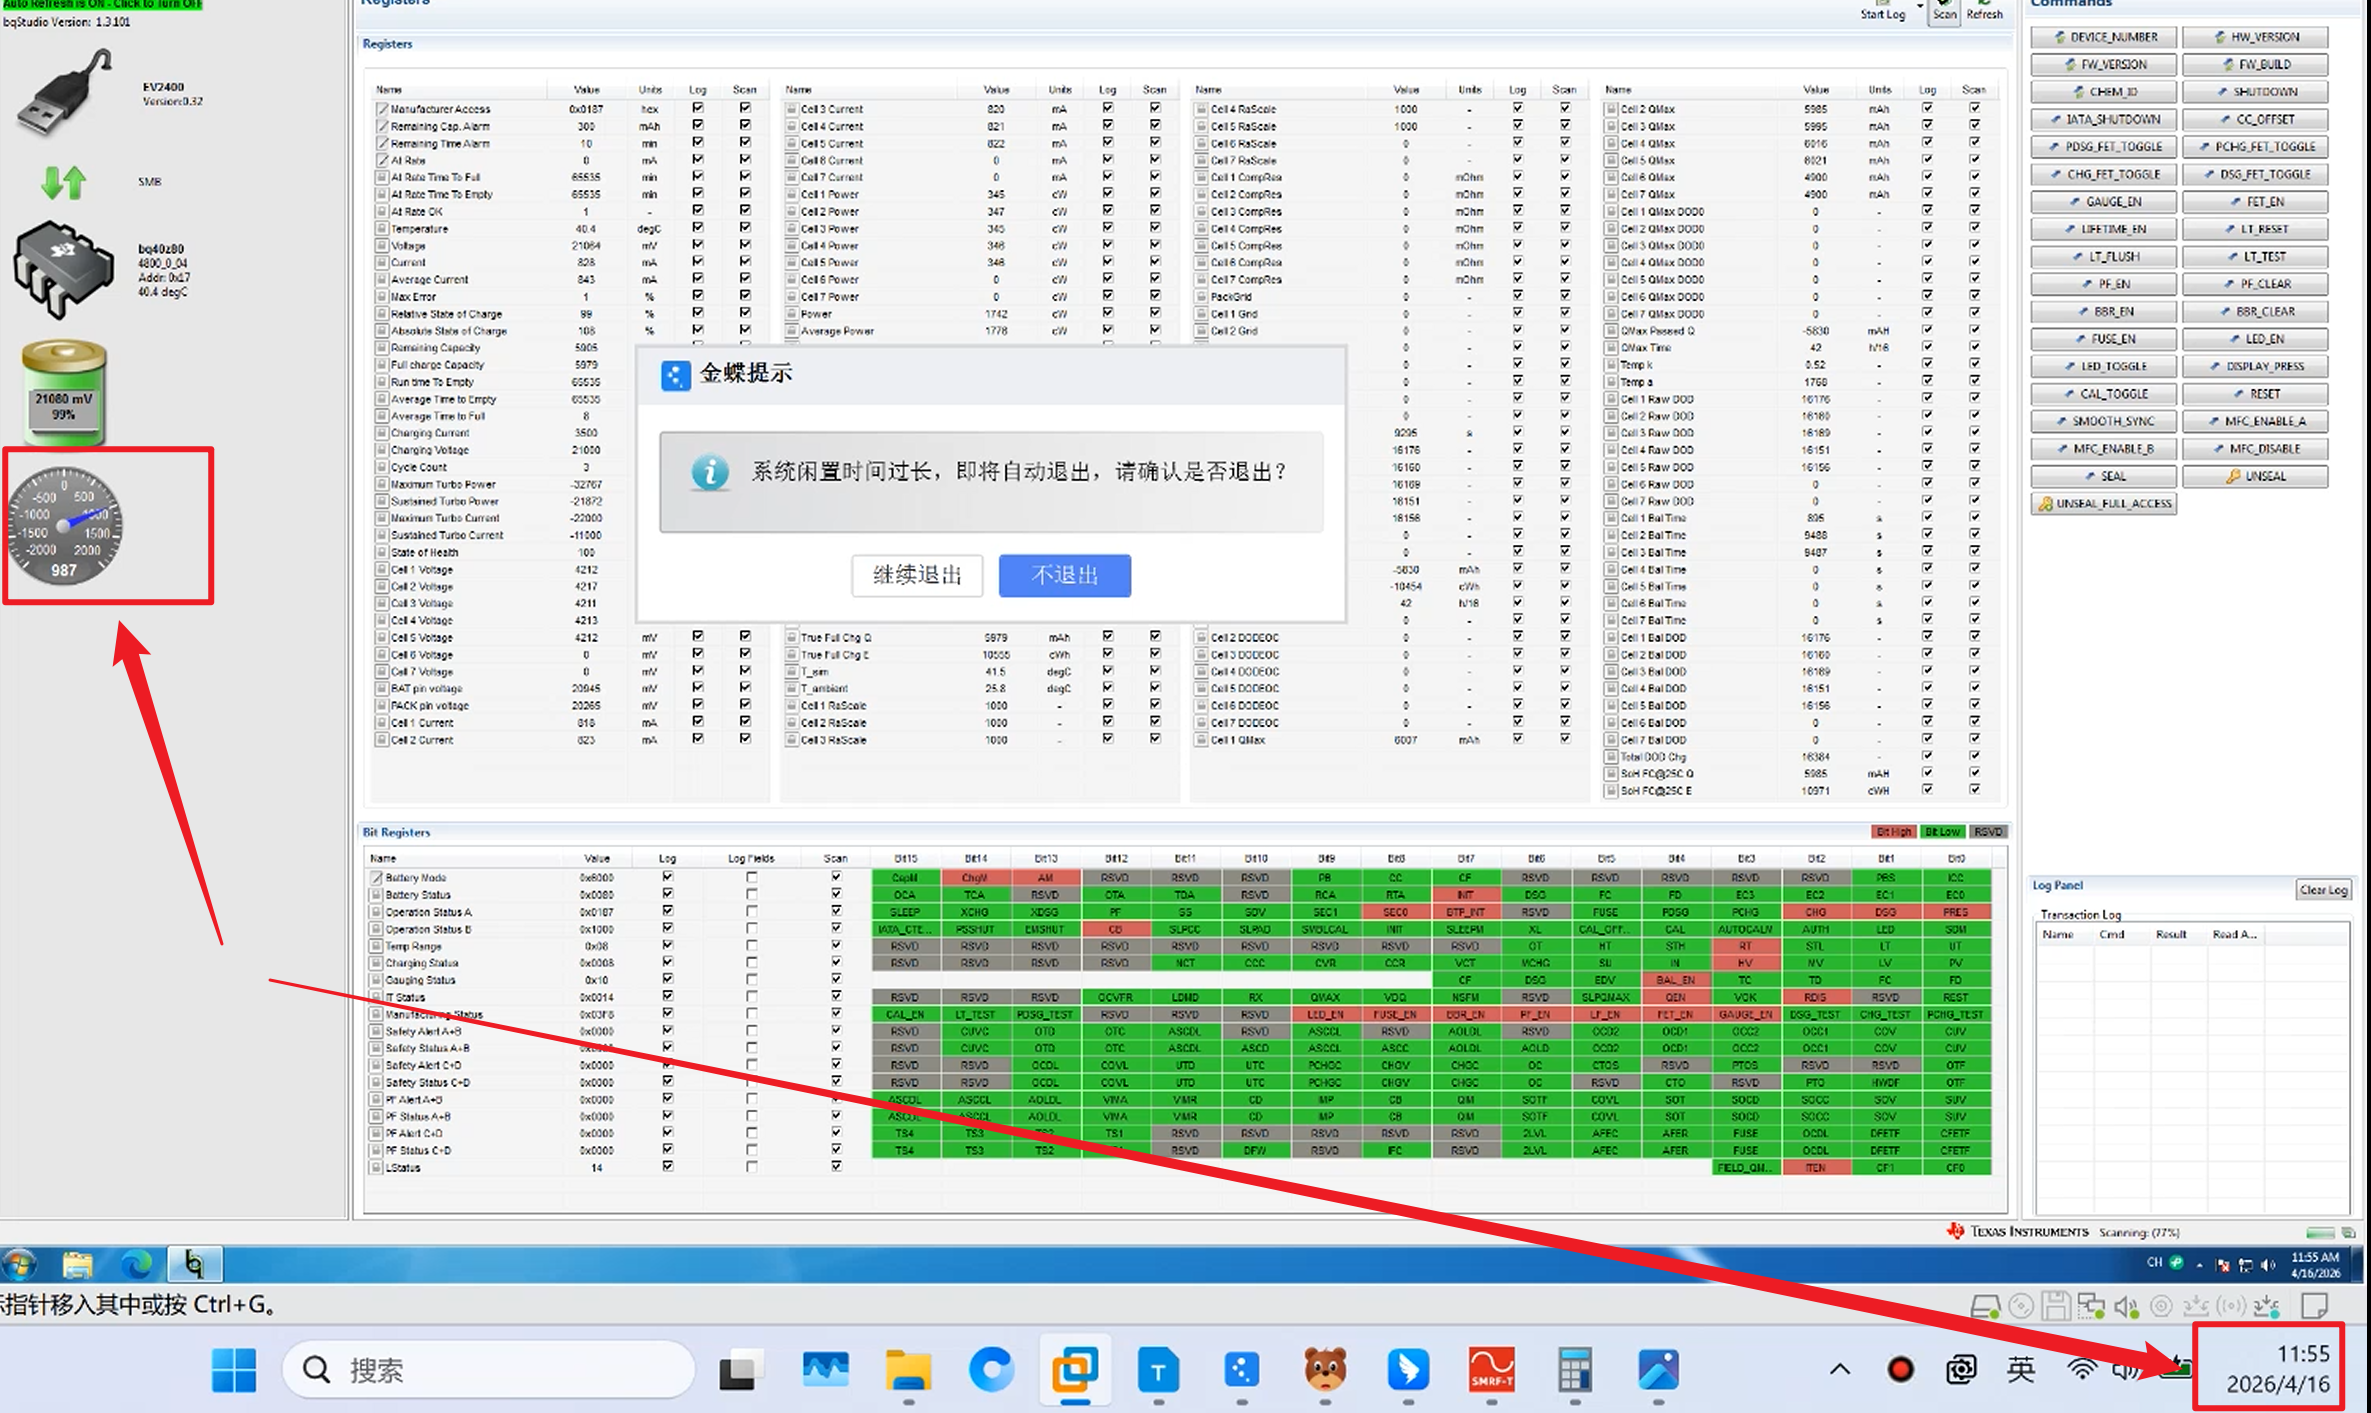Expand the Start Log dropdown arrow
2371x1413 pixels.
[1920, 8]
